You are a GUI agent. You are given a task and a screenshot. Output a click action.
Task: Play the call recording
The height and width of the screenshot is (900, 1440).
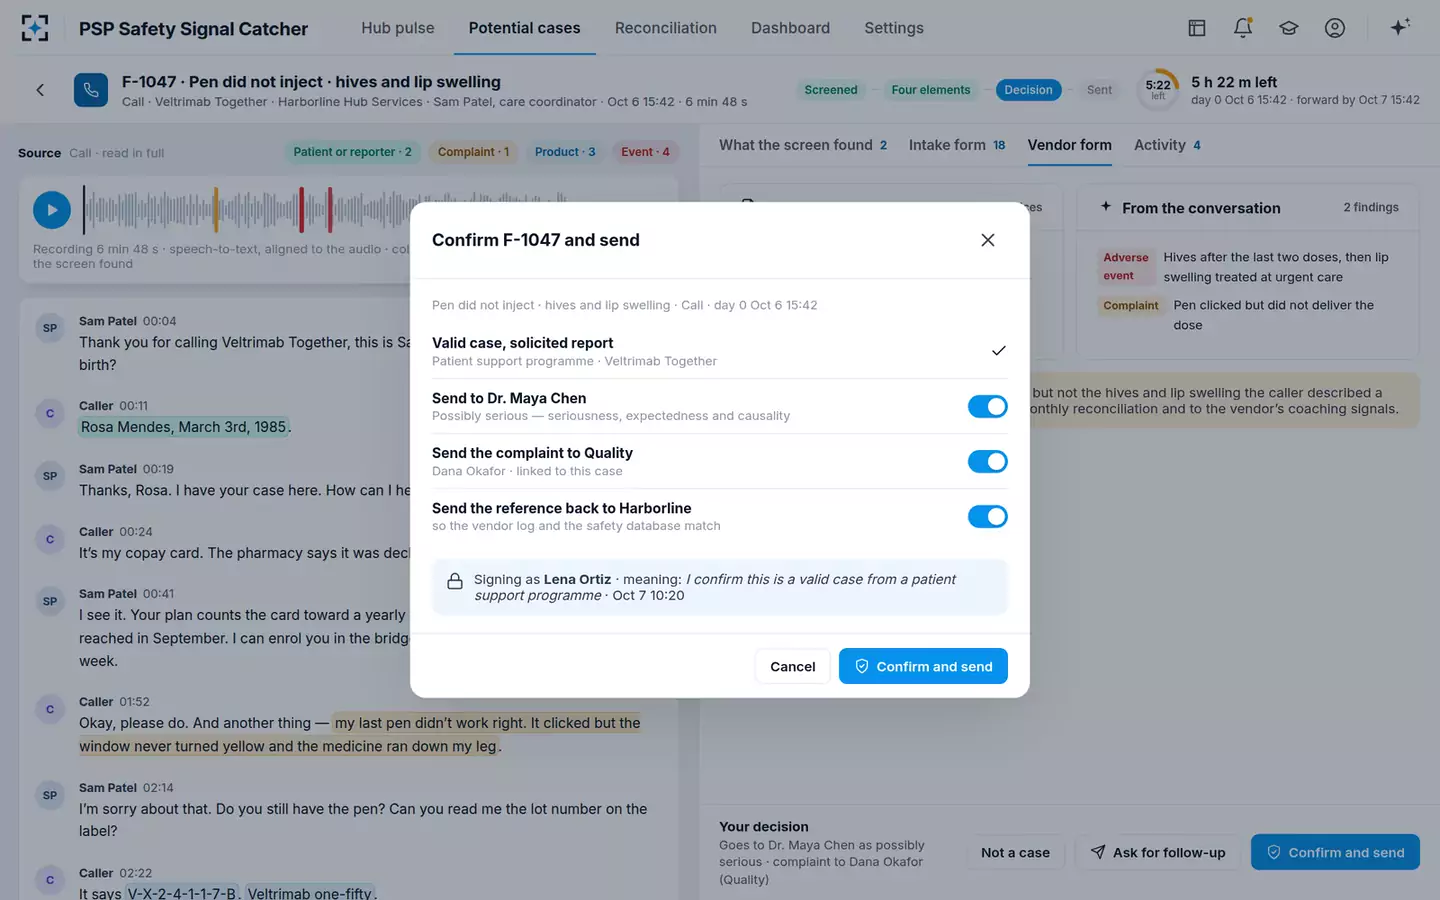click(52, 210)
